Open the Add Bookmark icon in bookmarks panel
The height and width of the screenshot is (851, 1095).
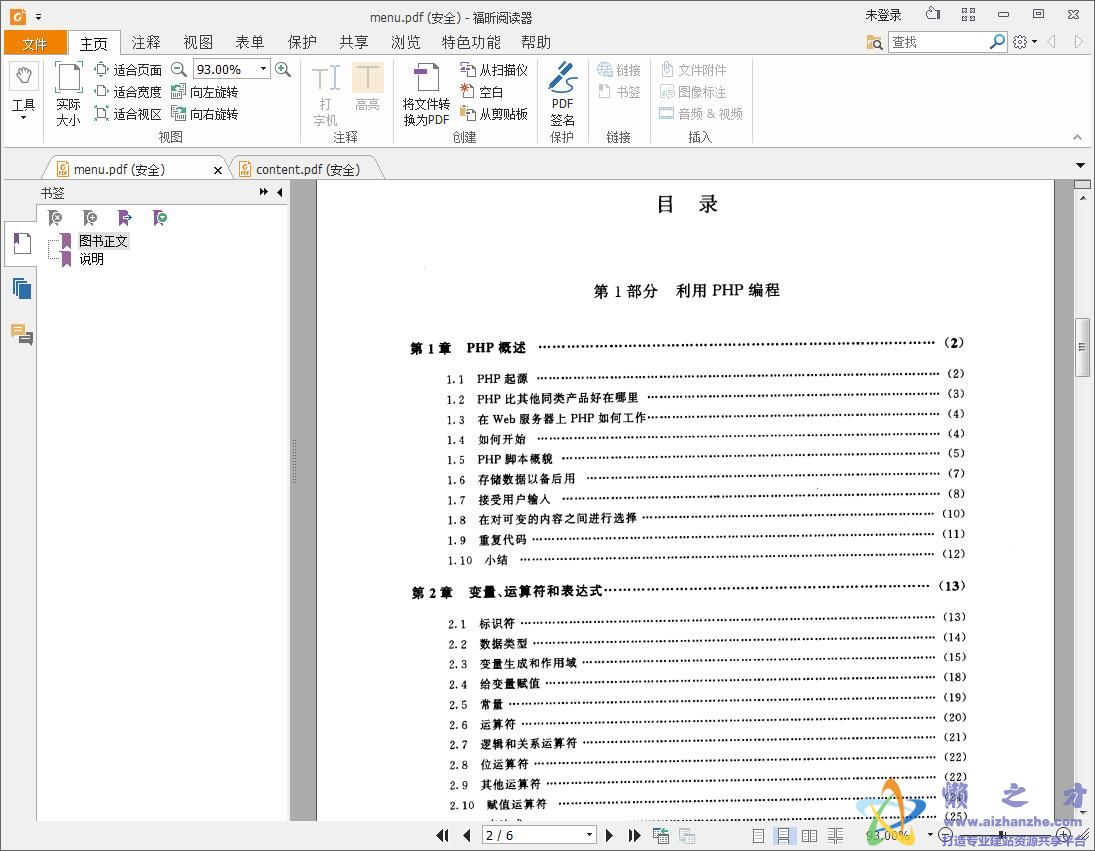pyautogui.click(x=90, y=217)
